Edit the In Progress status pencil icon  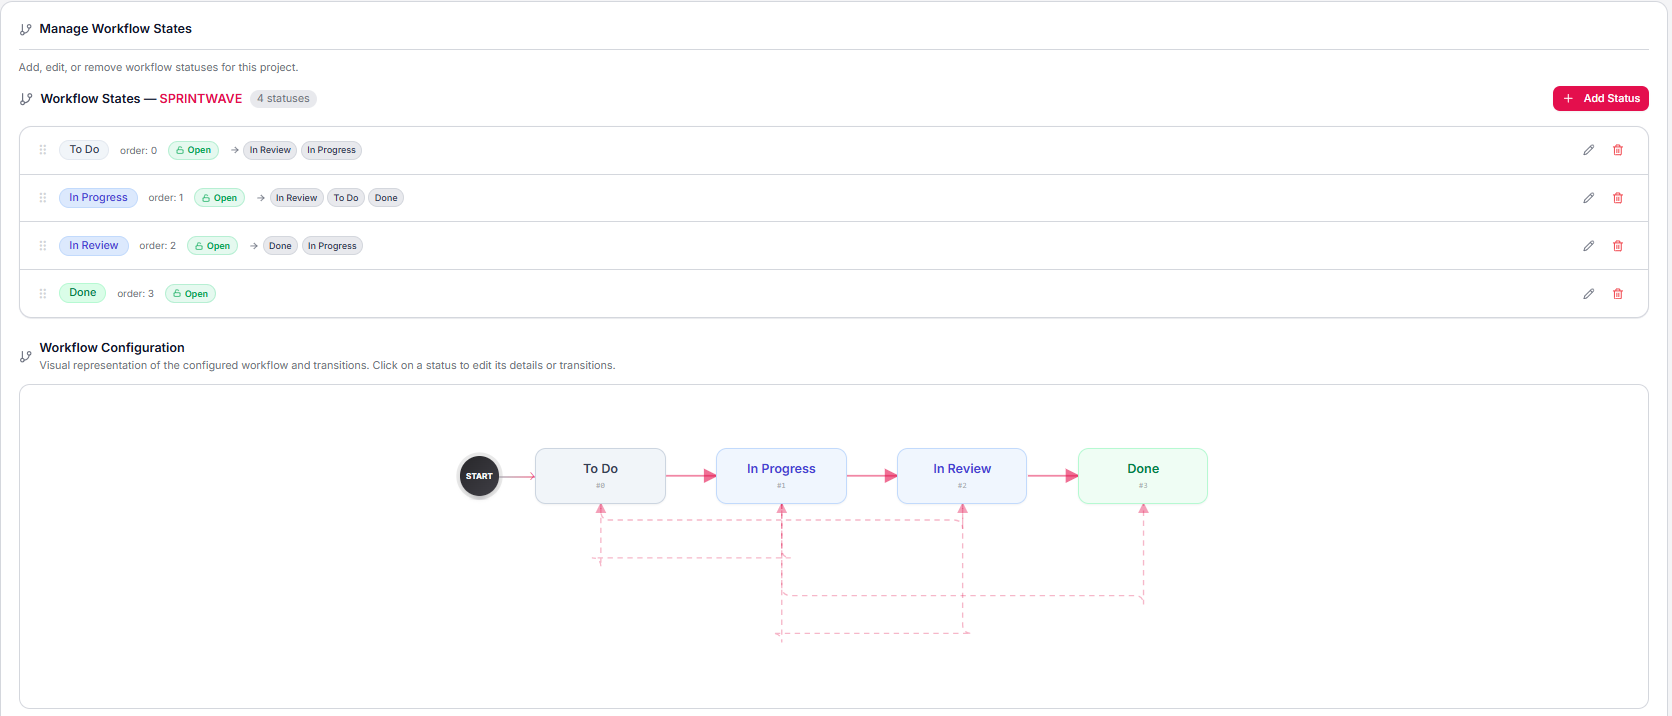click(1588, 198)
